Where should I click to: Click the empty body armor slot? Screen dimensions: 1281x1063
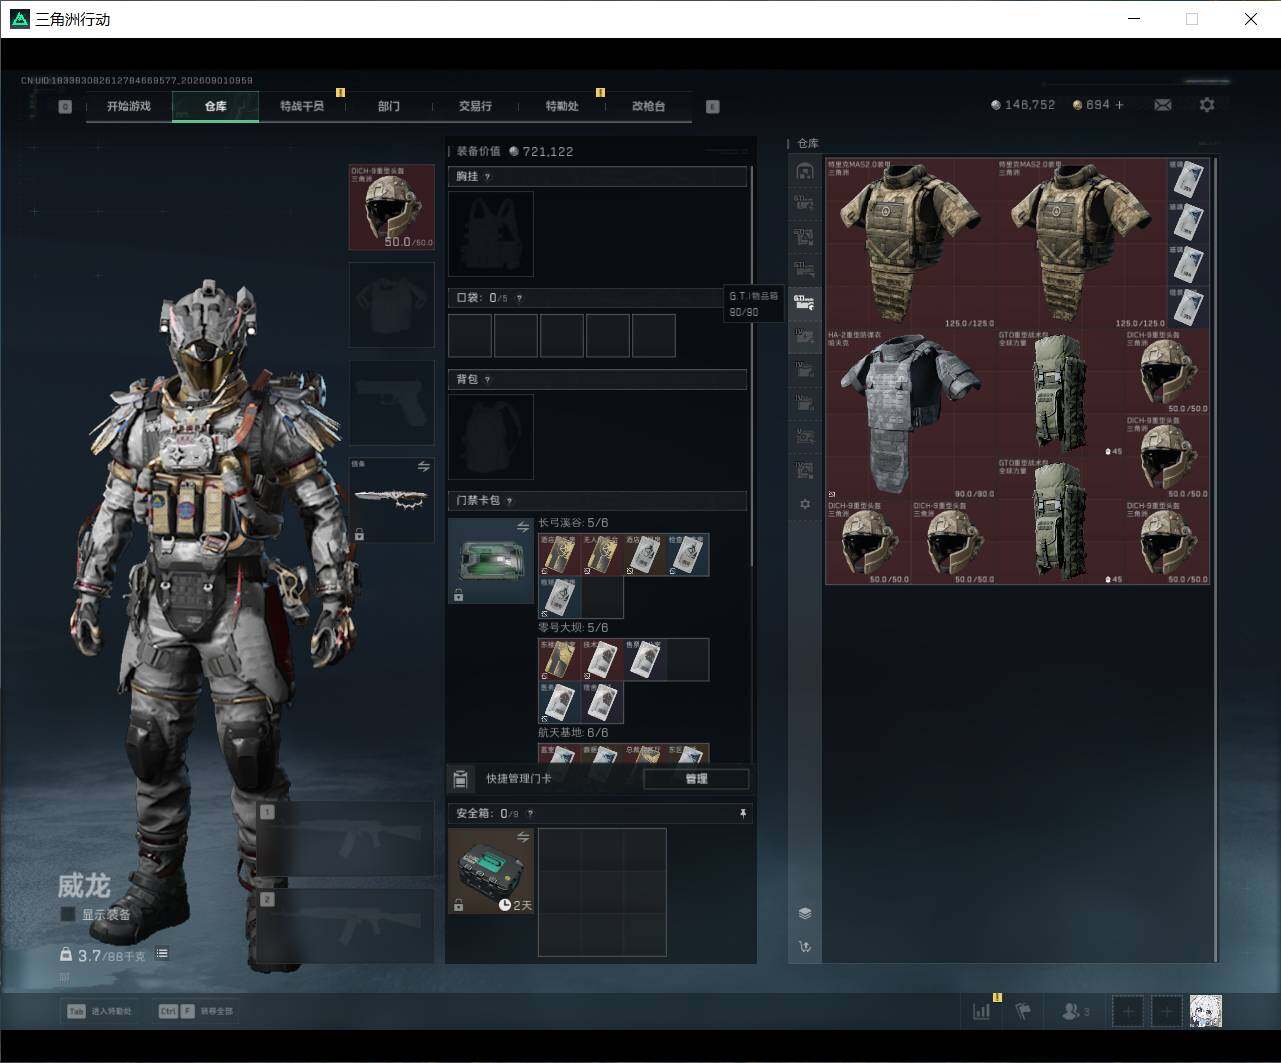point(392,305)
